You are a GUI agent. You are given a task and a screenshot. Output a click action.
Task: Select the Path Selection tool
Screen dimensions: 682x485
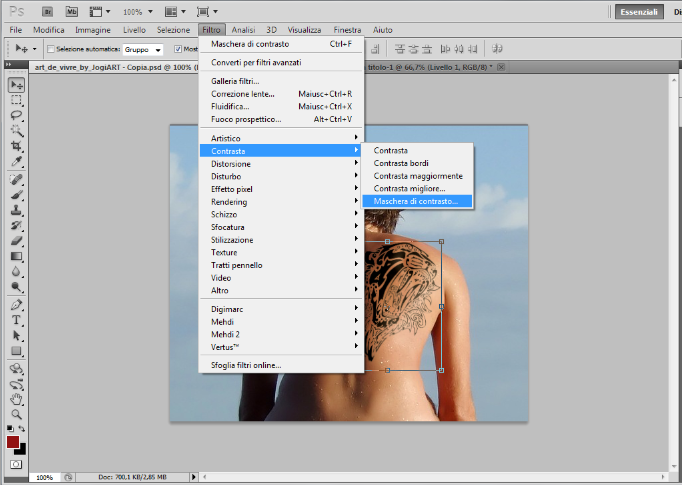click(16, 335)
